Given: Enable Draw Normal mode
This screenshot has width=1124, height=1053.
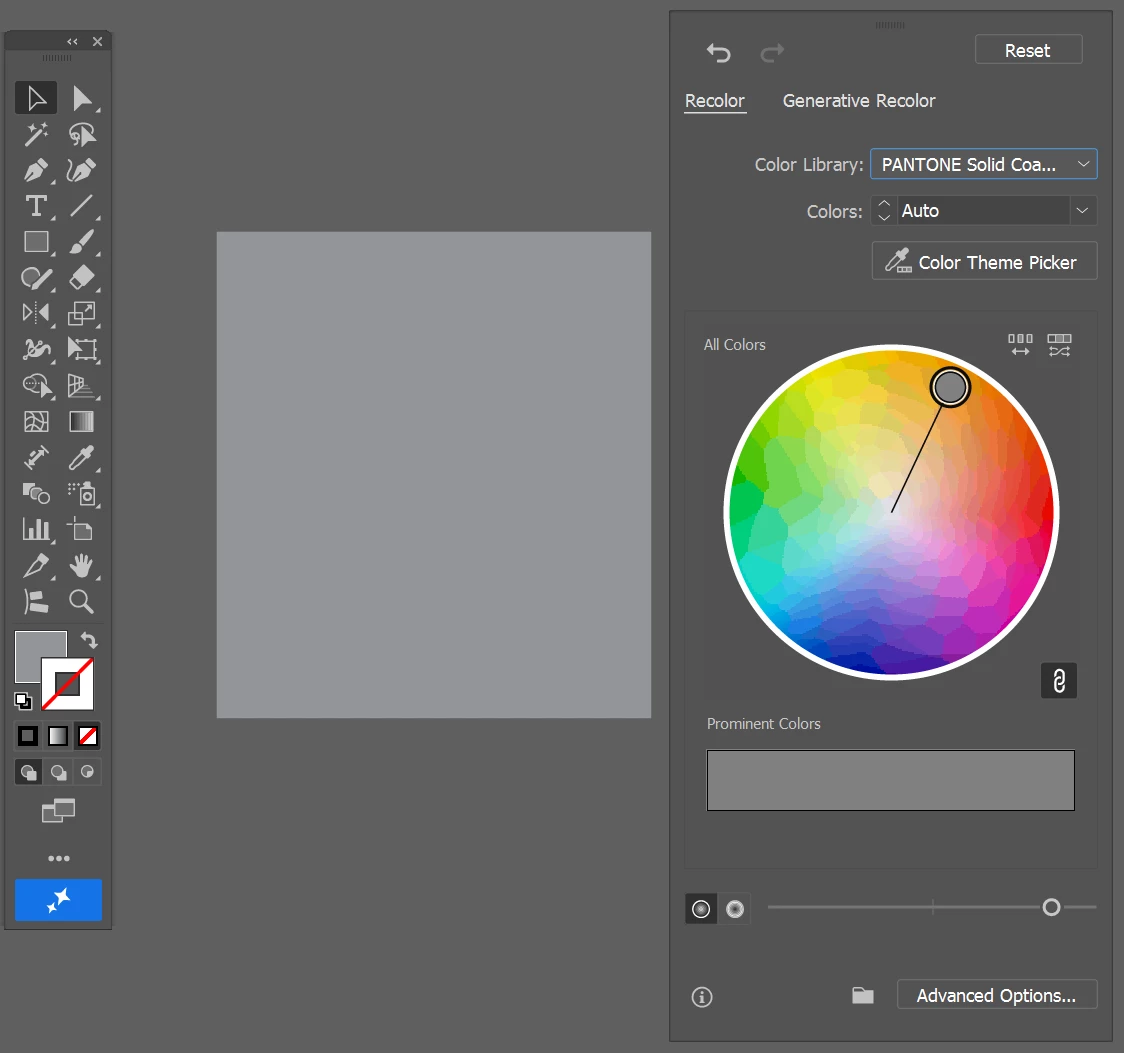Looking at the screenshot, I should [x=28, y=772].
